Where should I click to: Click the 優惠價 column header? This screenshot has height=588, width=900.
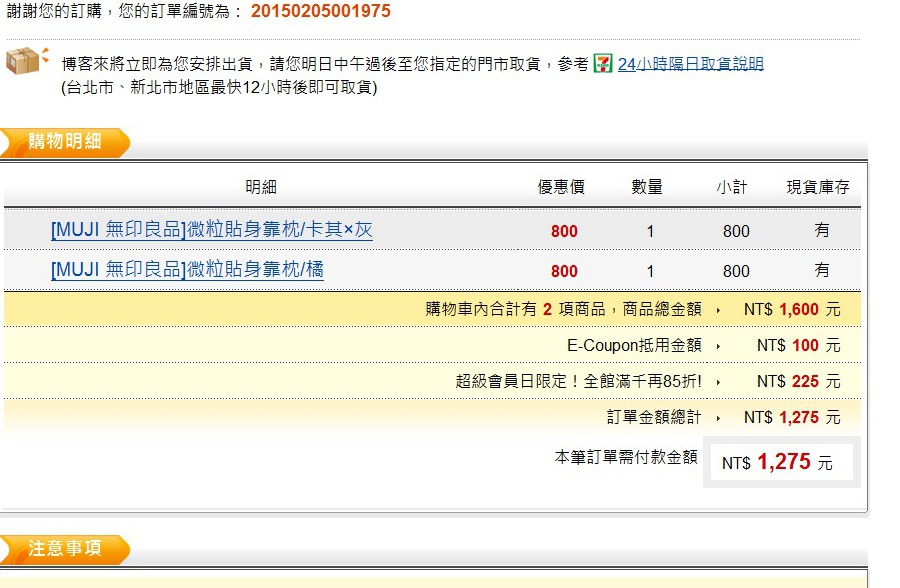561,187
